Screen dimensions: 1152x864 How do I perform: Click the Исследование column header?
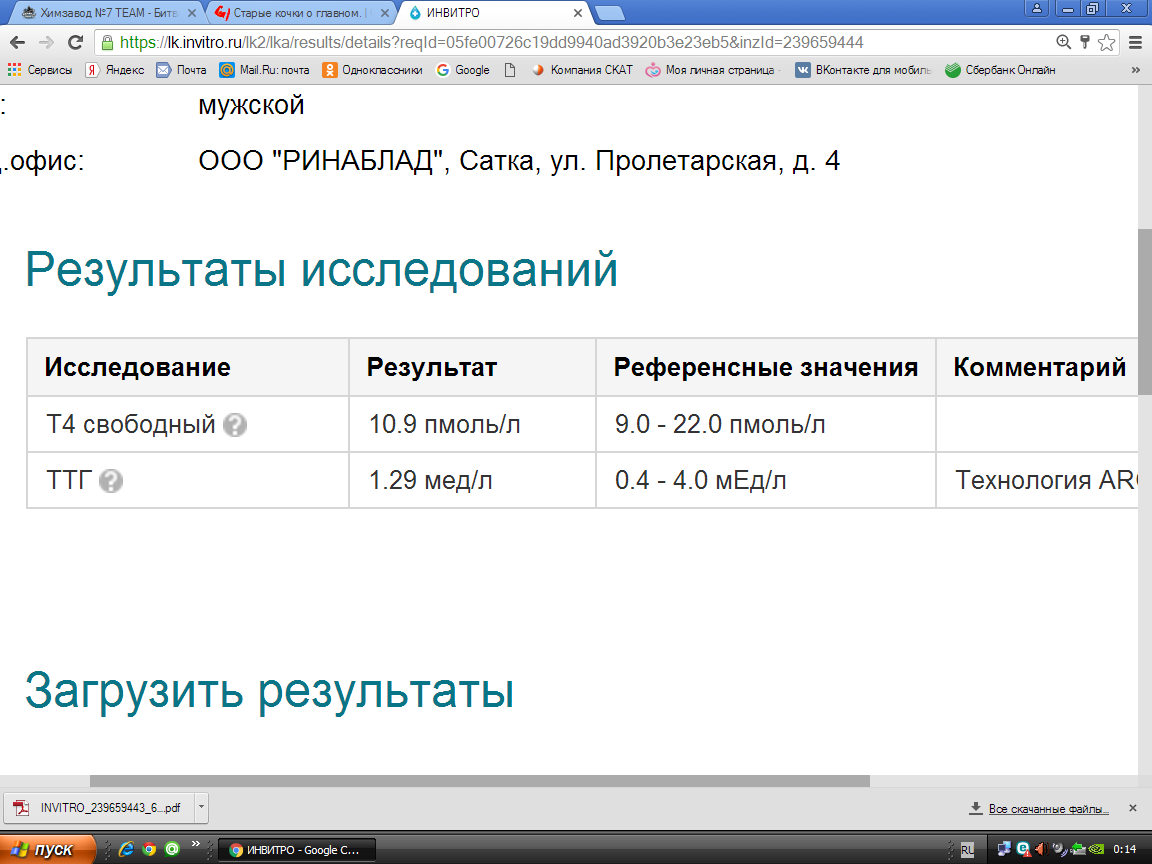pos(188,367)
